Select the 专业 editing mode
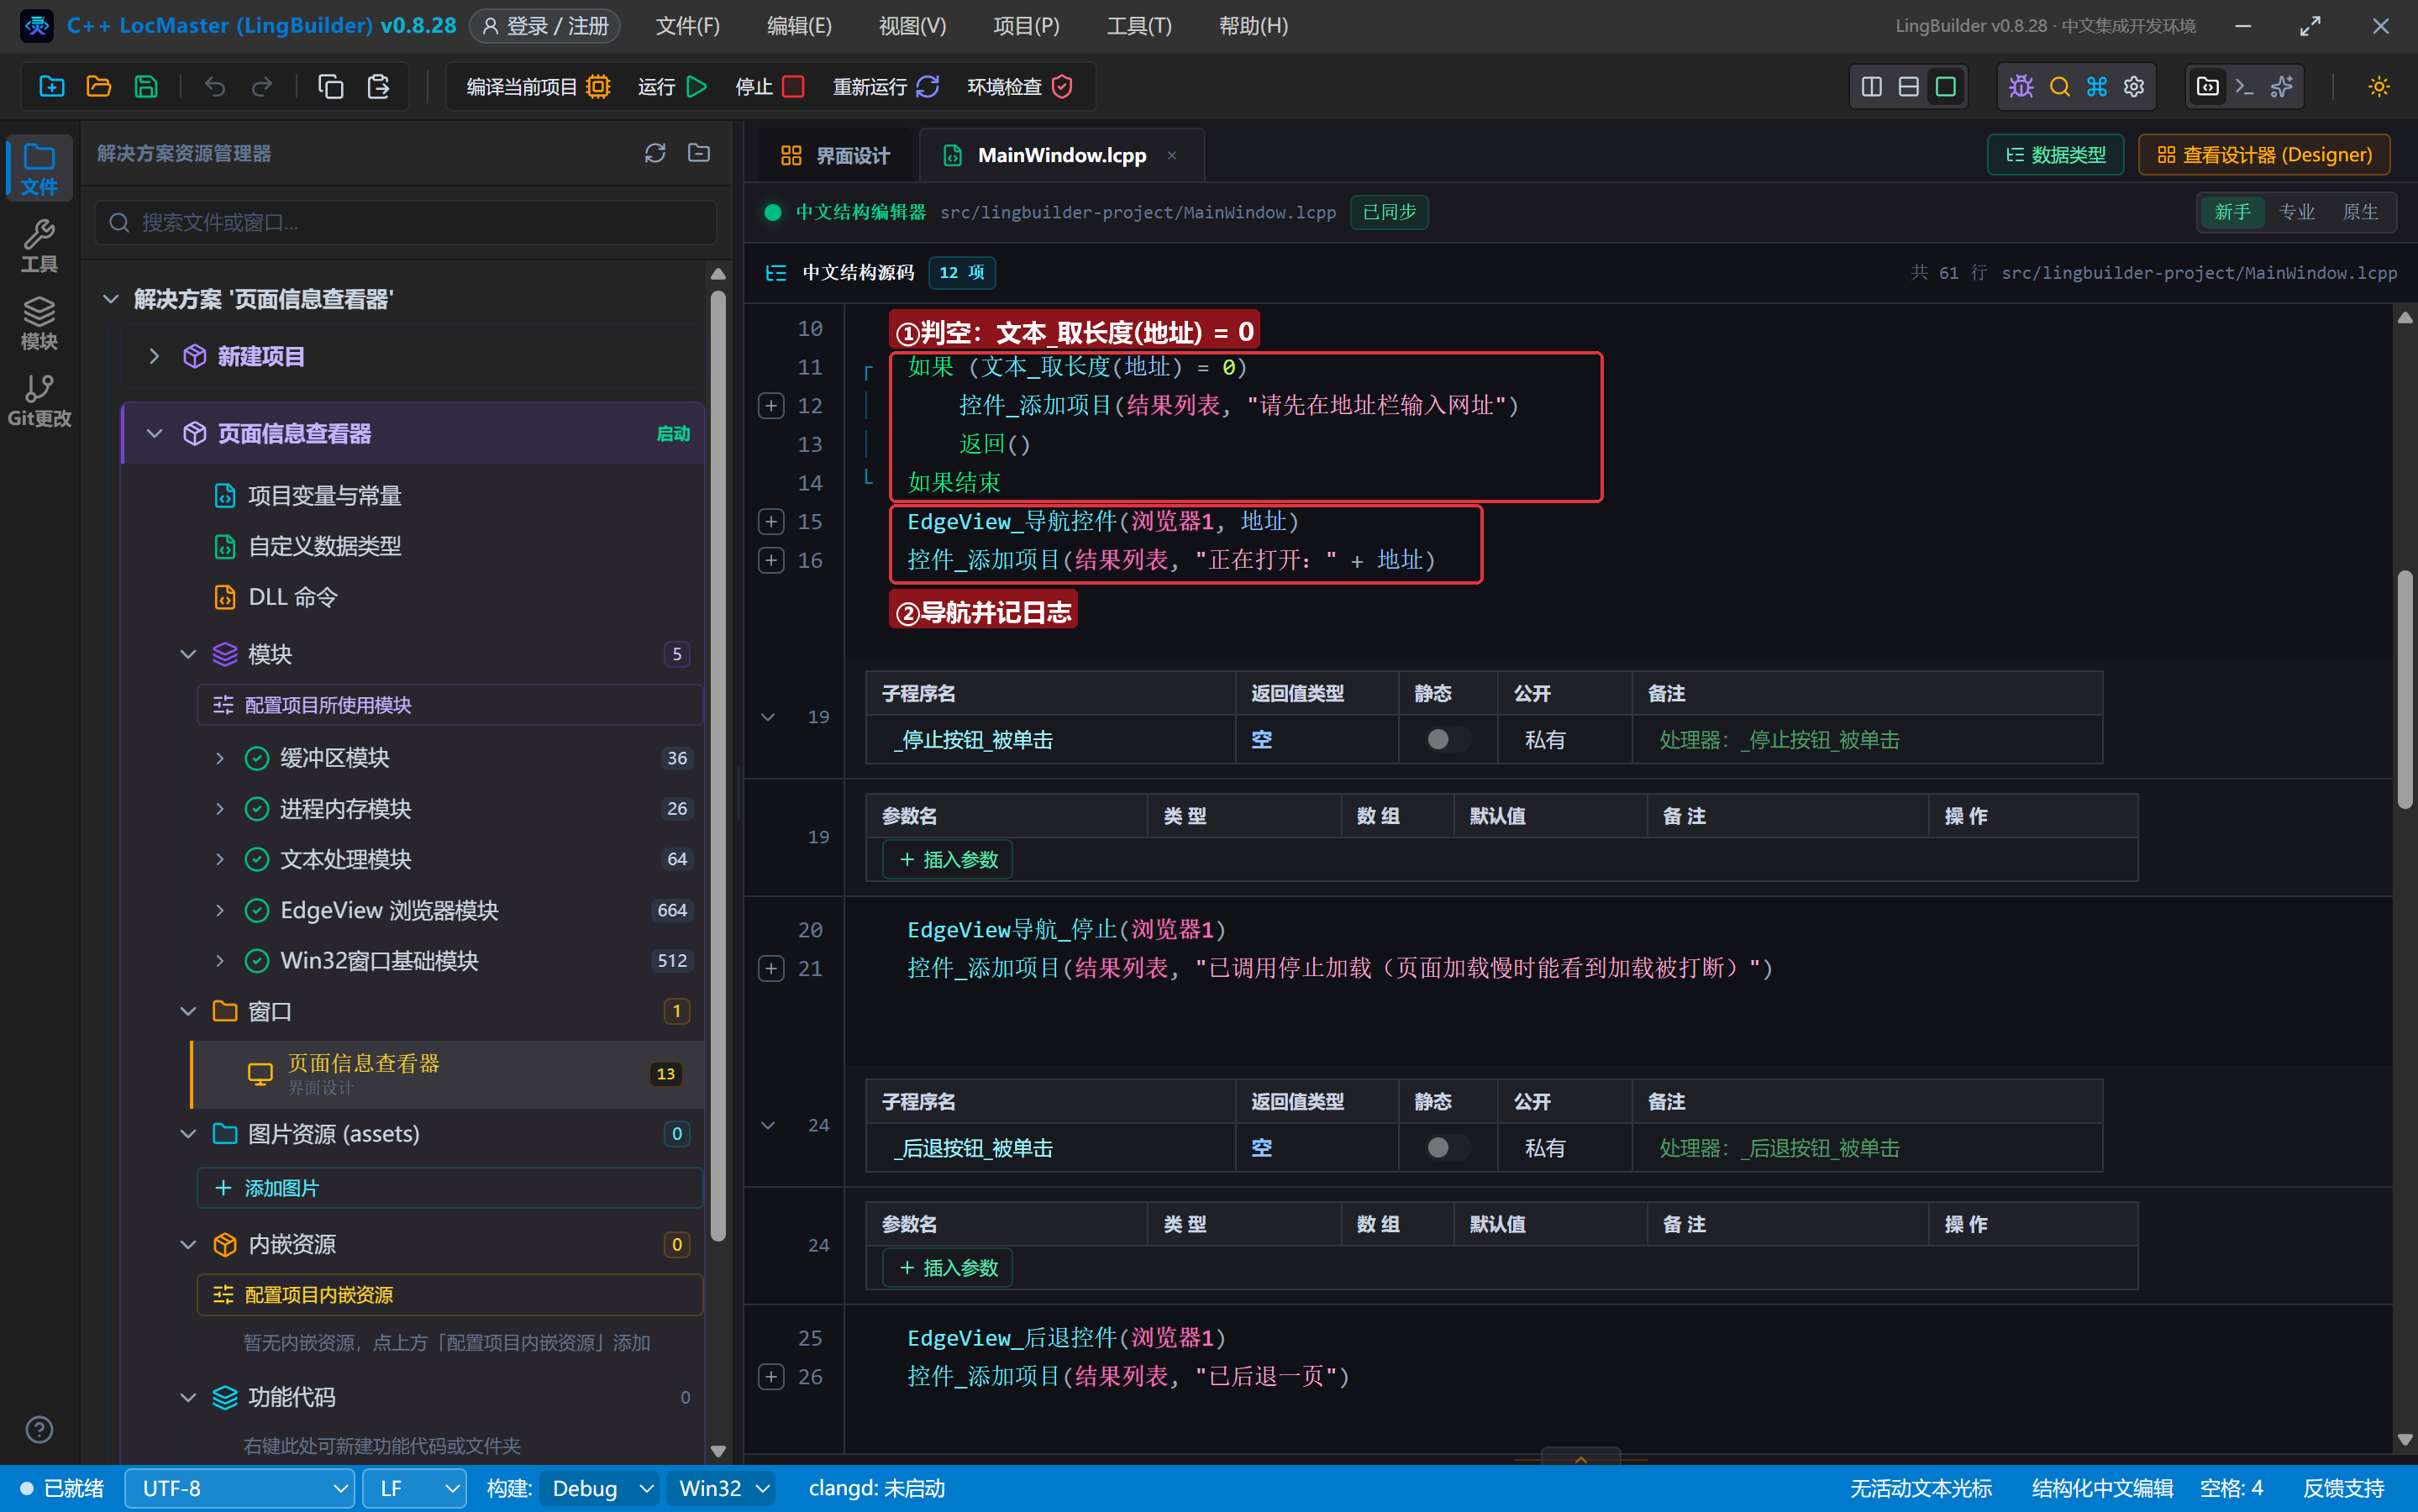This screenshot has height=1512, width=2418. pyautogui.click(x=2297, y=212)
